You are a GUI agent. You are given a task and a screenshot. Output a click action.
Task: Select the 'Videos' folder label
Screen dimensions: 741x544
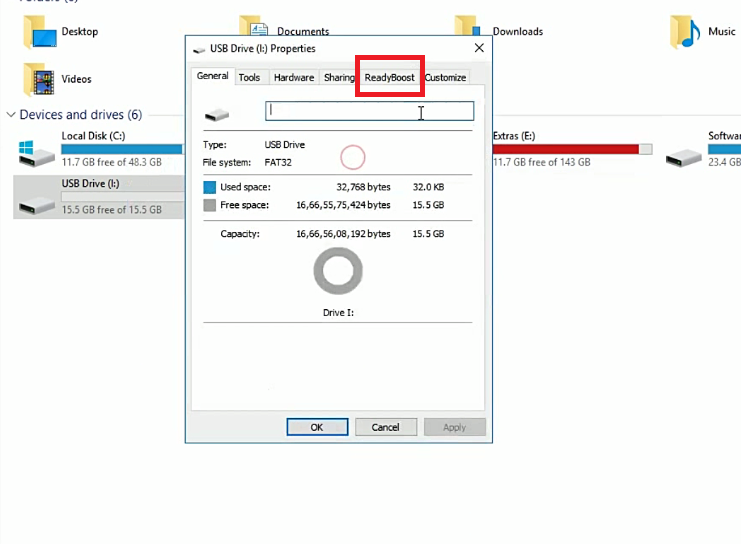coord(76,79)
